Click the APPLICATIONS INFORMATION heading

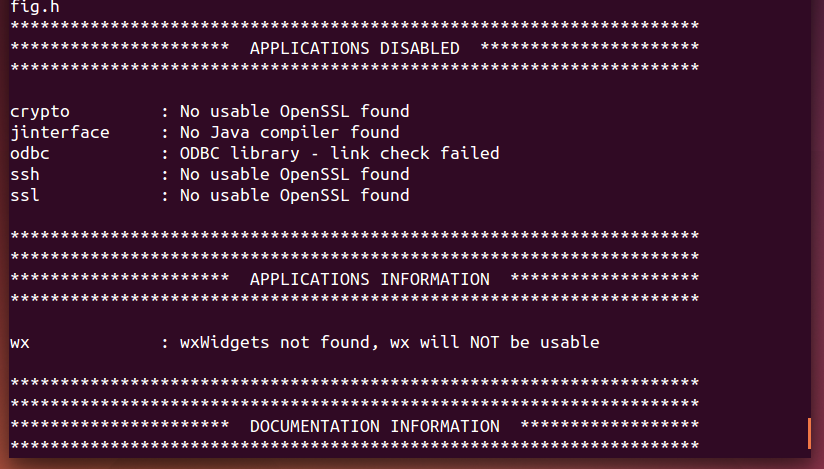(x=369, y=279)
